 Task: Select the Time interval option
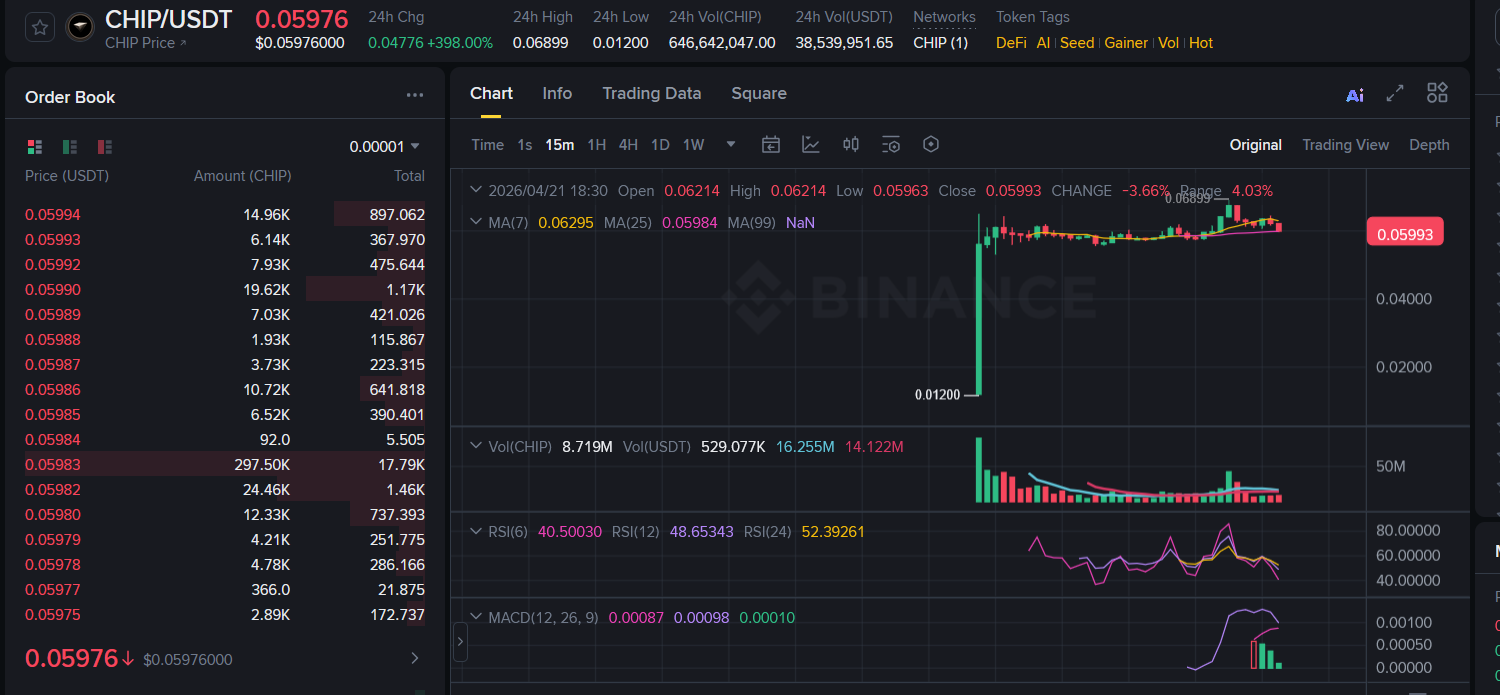(487, 145)
